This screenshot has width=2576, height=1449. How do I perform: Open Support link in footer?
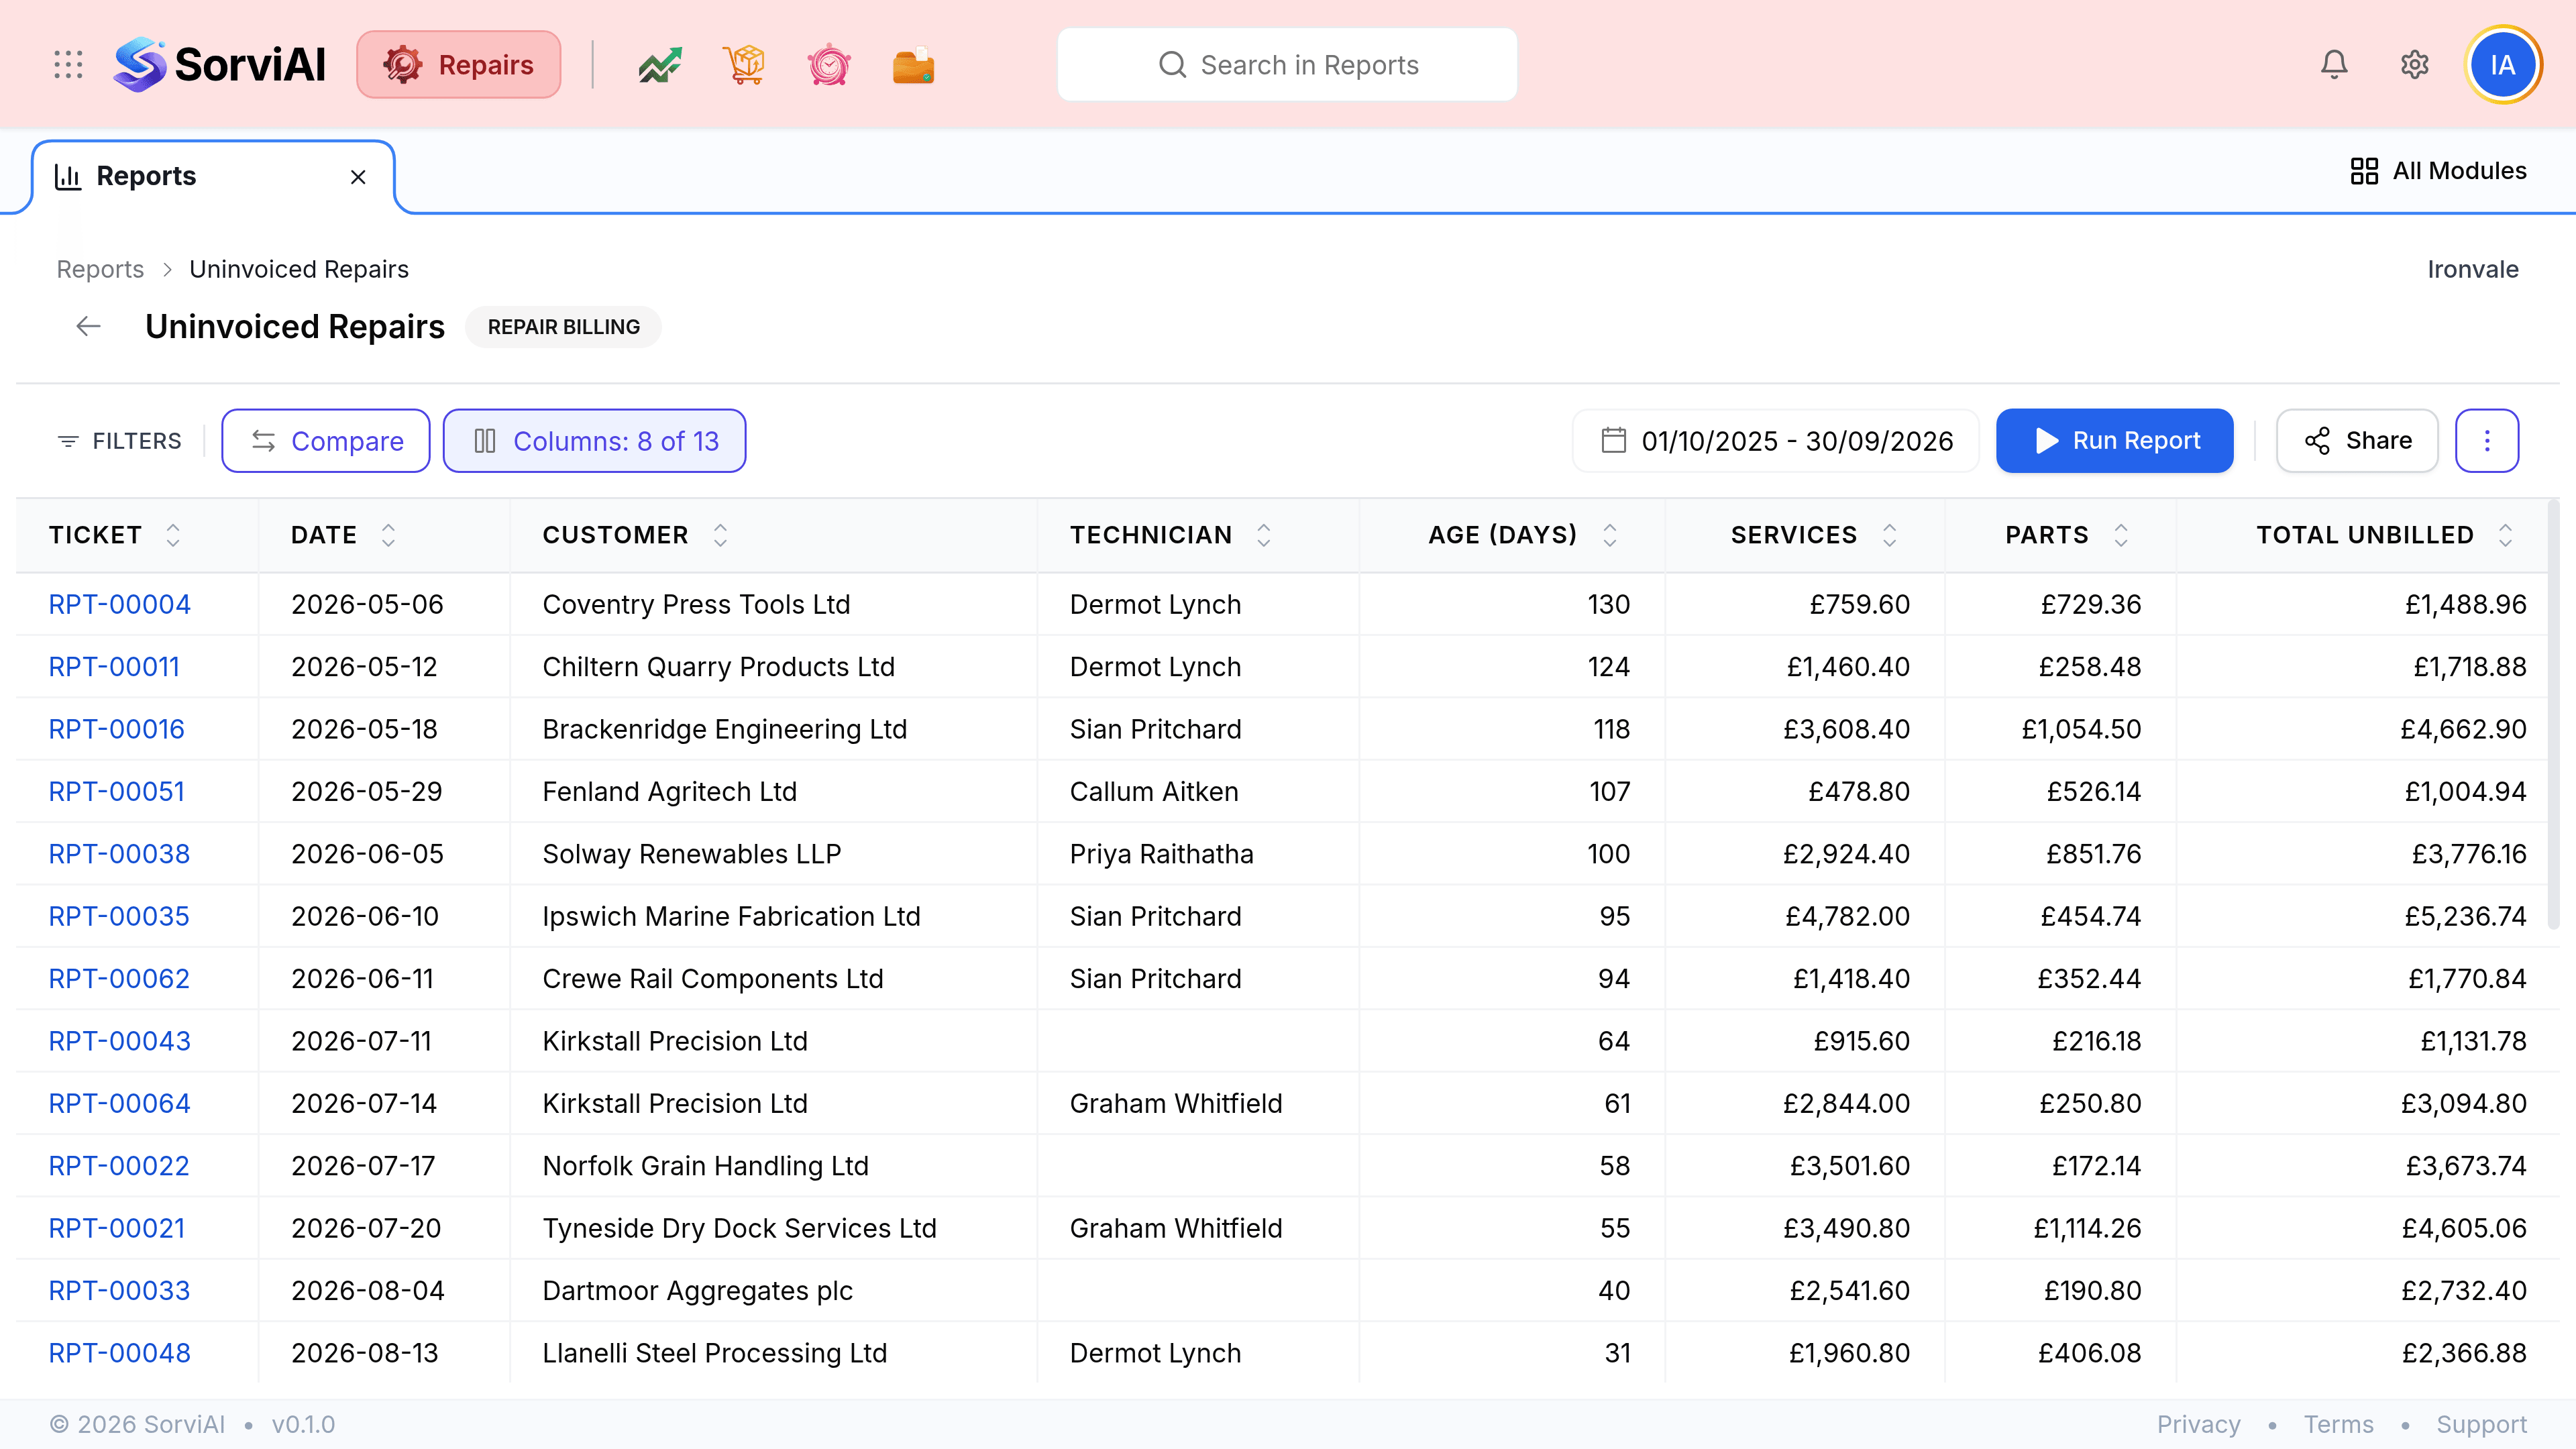pos(2481,1424)
